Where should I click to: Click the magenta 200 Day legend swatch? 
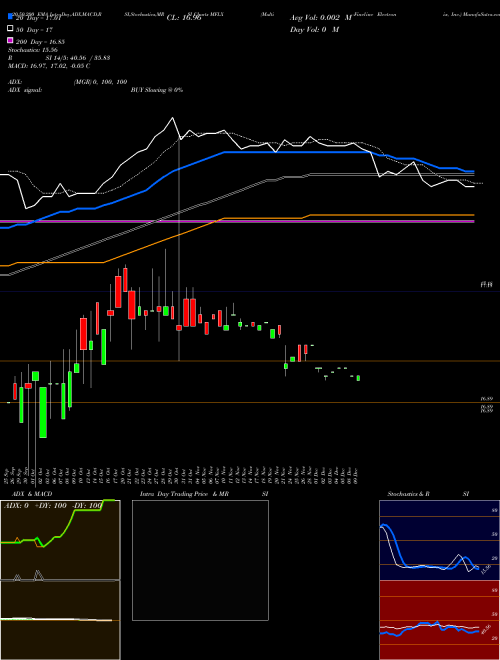(10, 41)
